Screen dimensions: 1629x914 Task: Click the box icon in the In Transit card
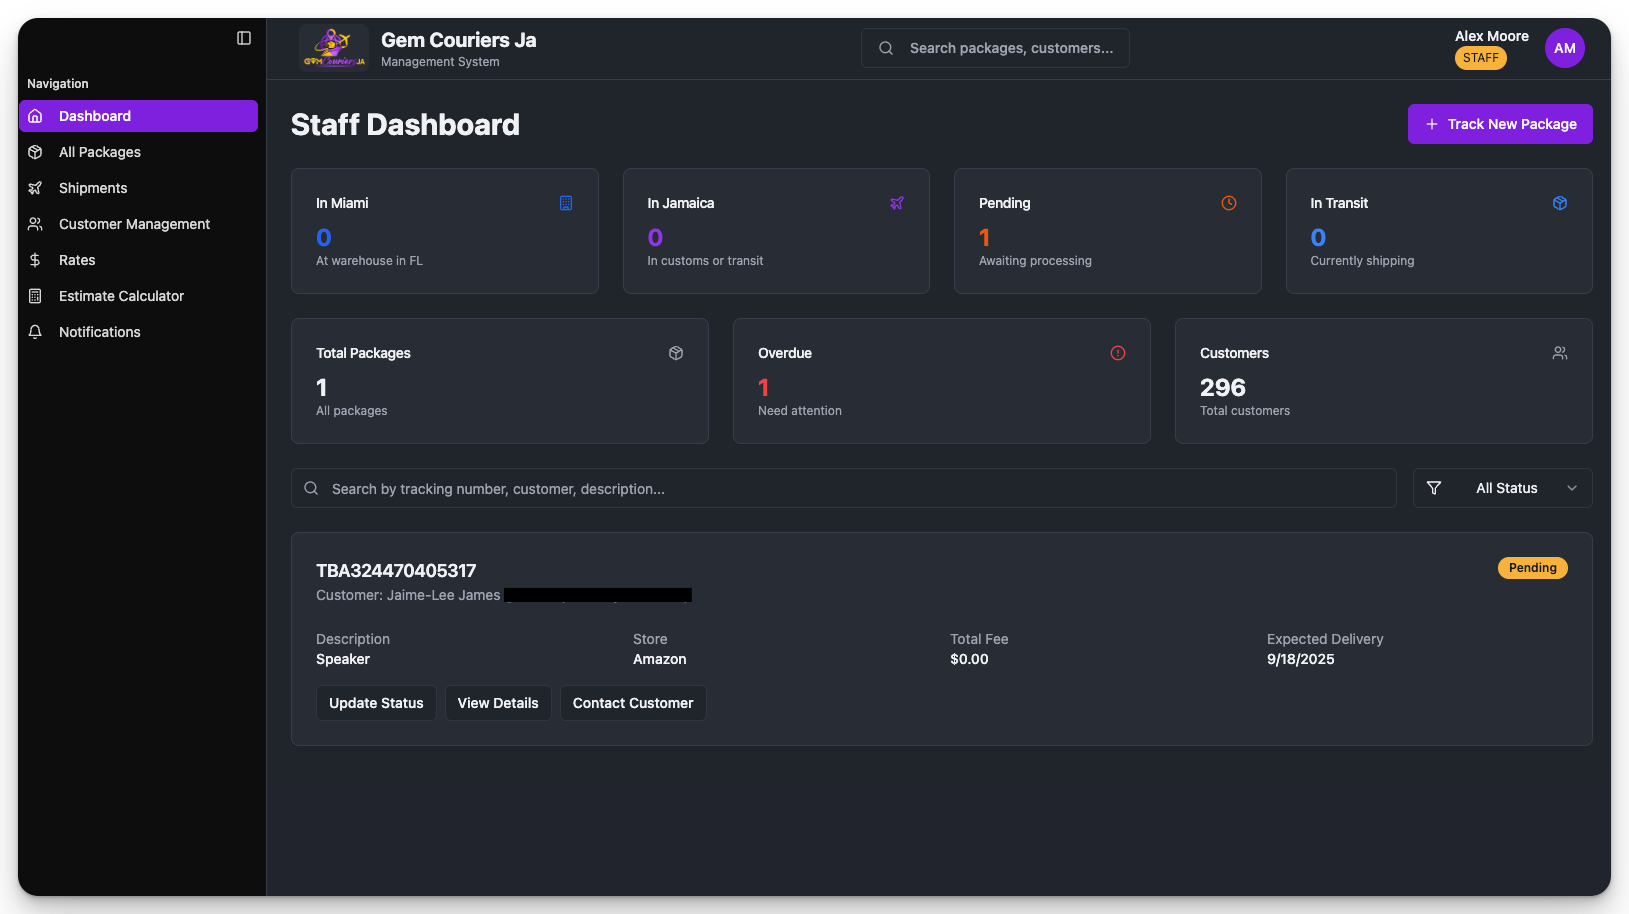point(1560,203)
